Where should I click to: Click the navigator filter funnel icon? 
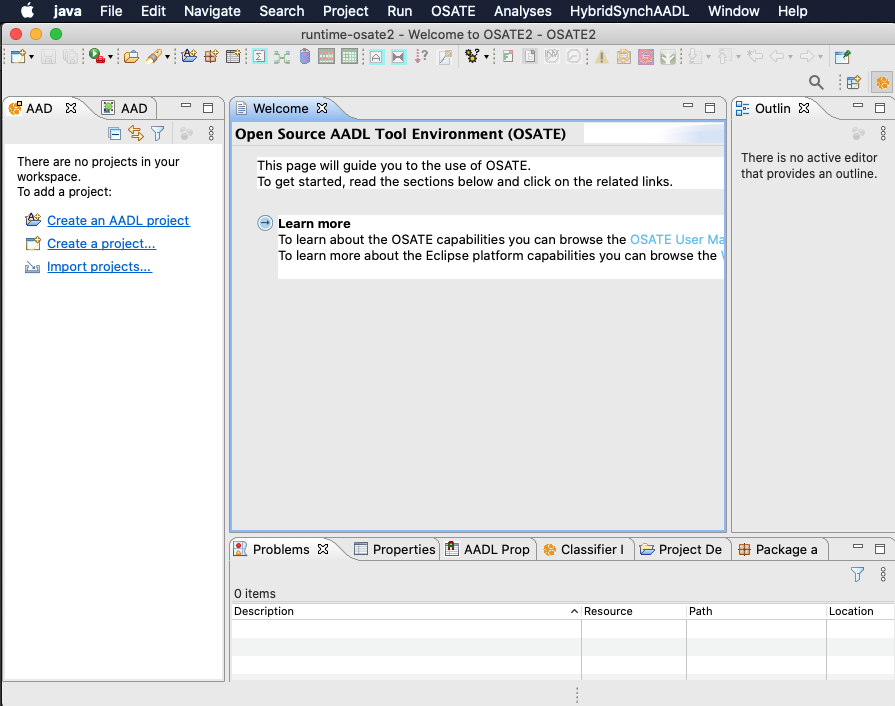coord(158,134)
